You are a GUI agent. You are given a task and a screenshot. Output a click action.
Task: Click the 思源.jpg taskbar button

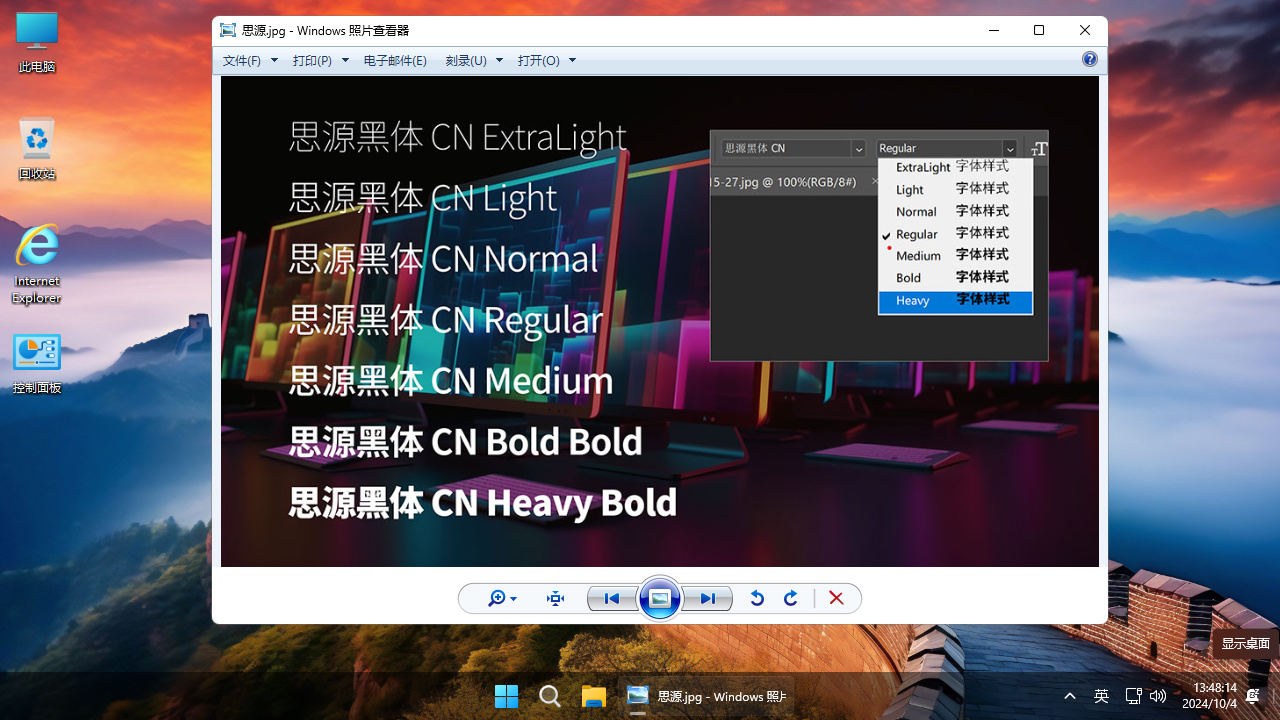706,696
